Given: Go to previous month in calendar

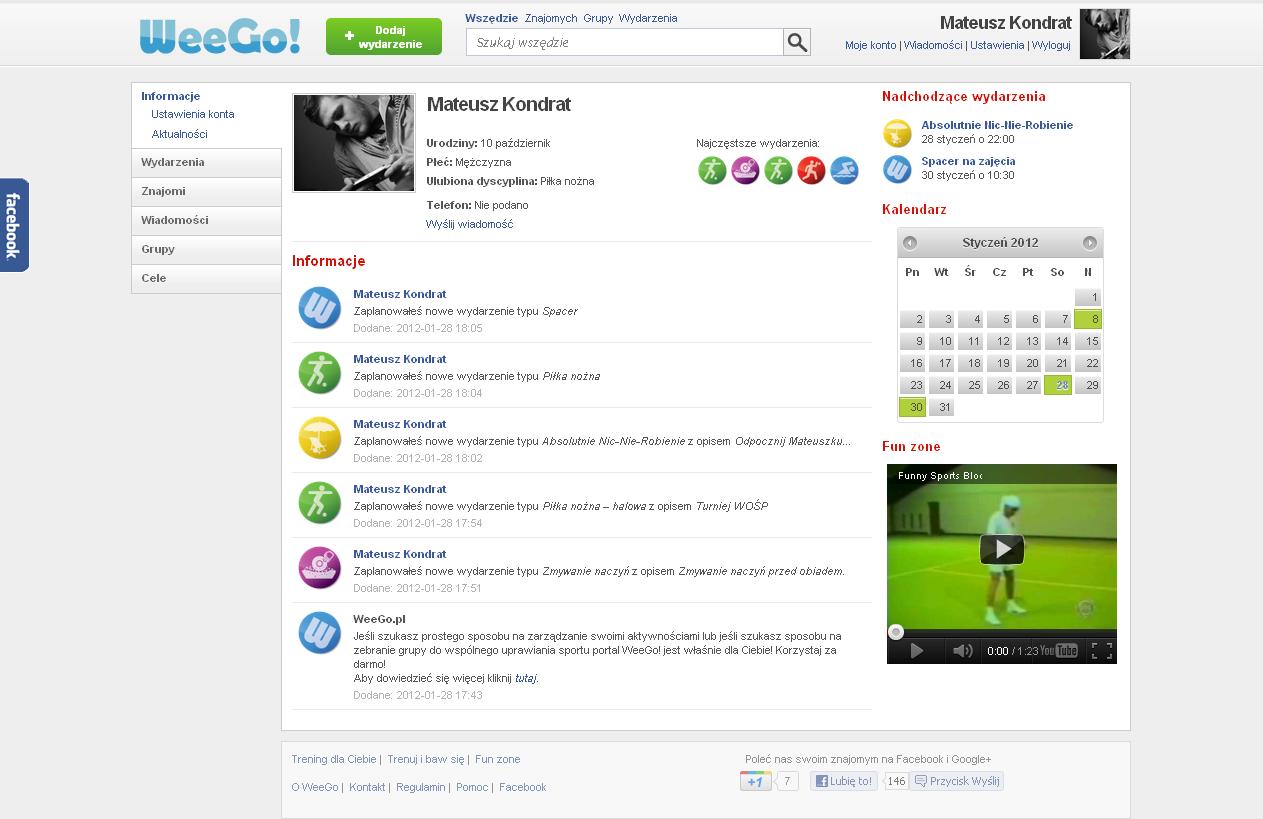Looking at the screenshot, I should 909,243.
